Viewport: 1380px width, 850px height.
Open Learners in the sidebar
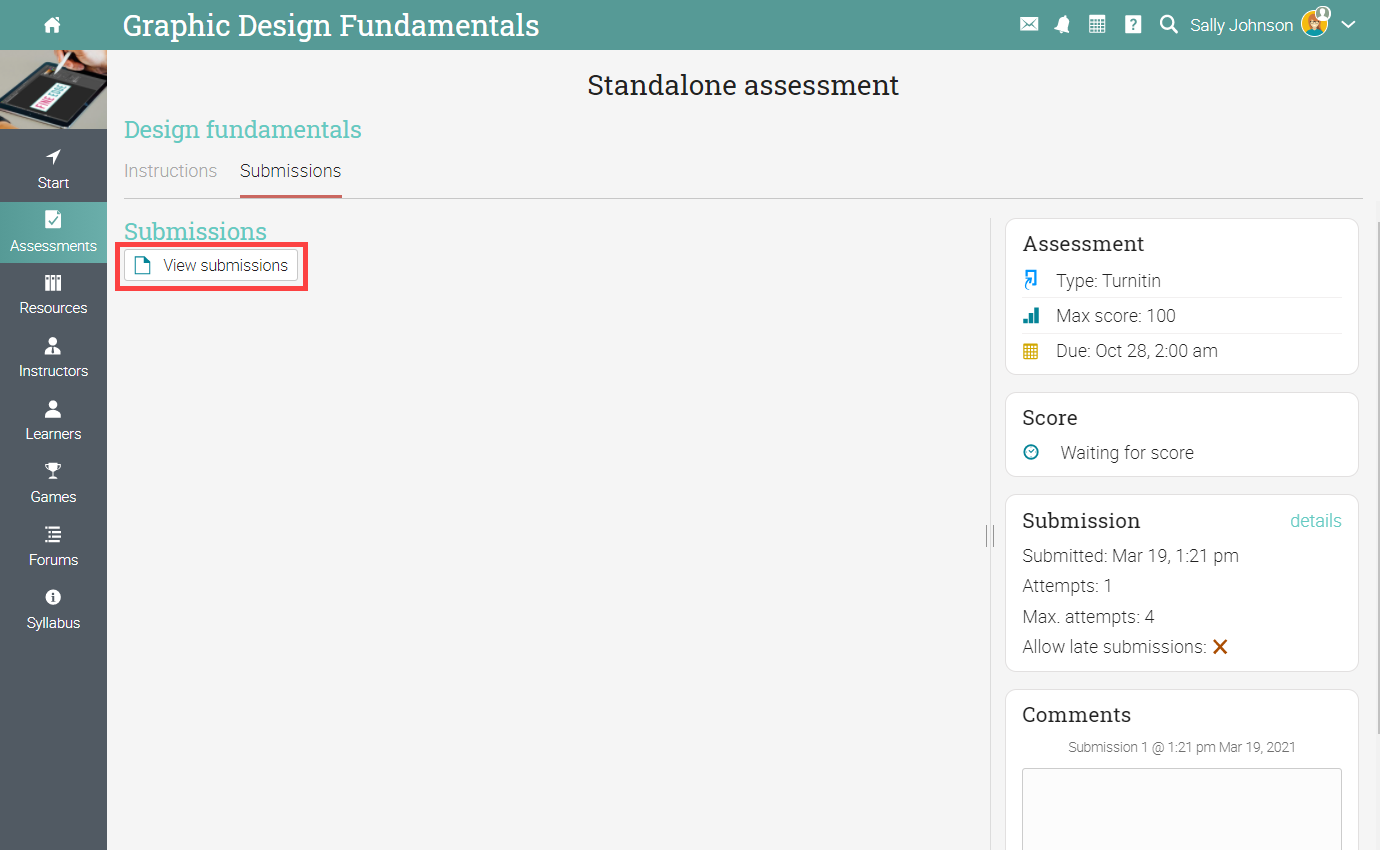(53, 421)
